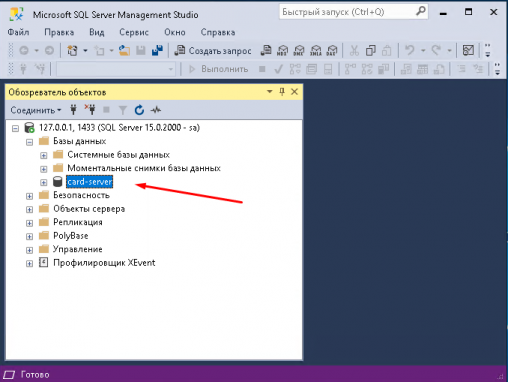Screen dimensions: 508x382
Task: Click the MDX query toolbar icon
Action: (282, 51)
